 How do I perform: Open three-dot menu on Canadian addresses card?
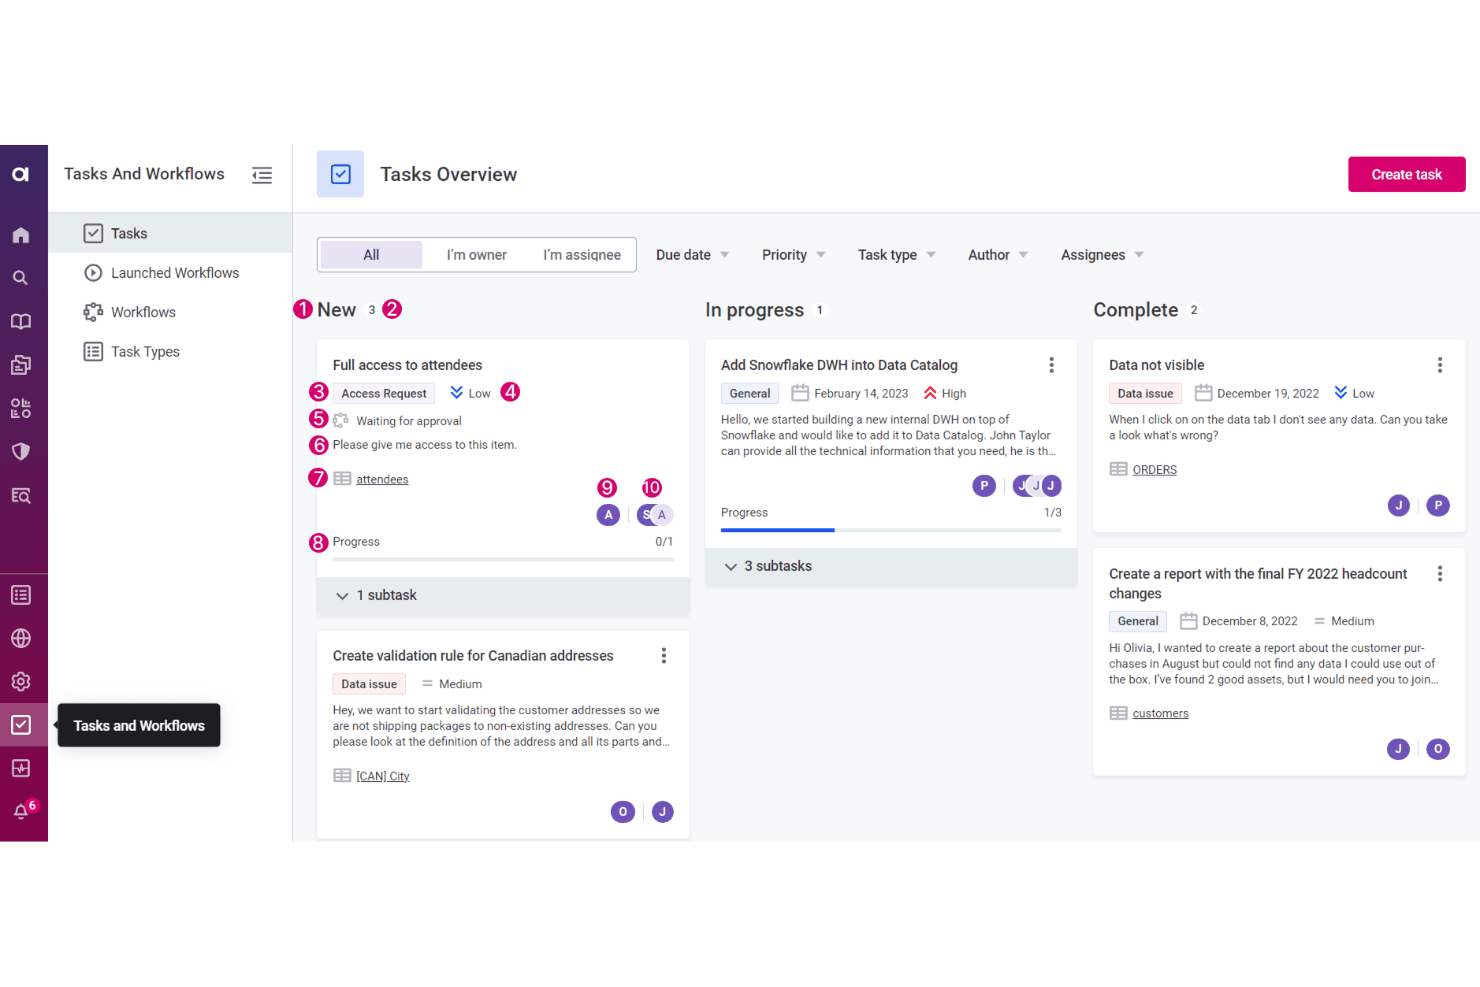point(663,656)
